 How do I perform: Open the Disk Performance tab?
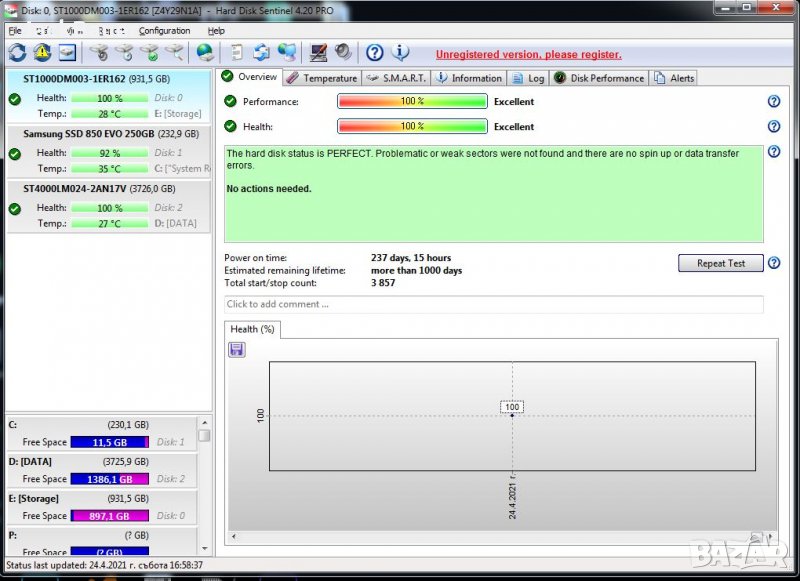pos(598,78)
